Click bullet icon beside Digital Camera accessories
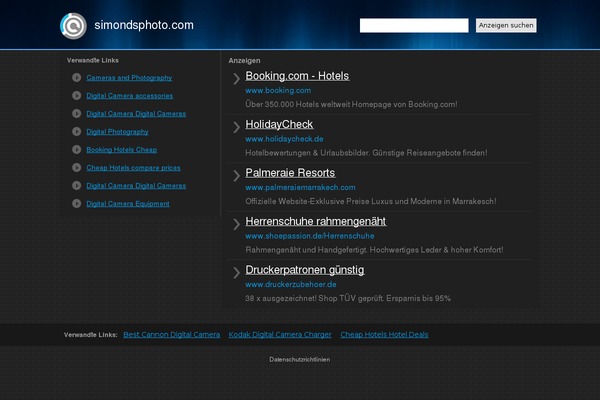600x400 pixels. [x=77, y=96]
